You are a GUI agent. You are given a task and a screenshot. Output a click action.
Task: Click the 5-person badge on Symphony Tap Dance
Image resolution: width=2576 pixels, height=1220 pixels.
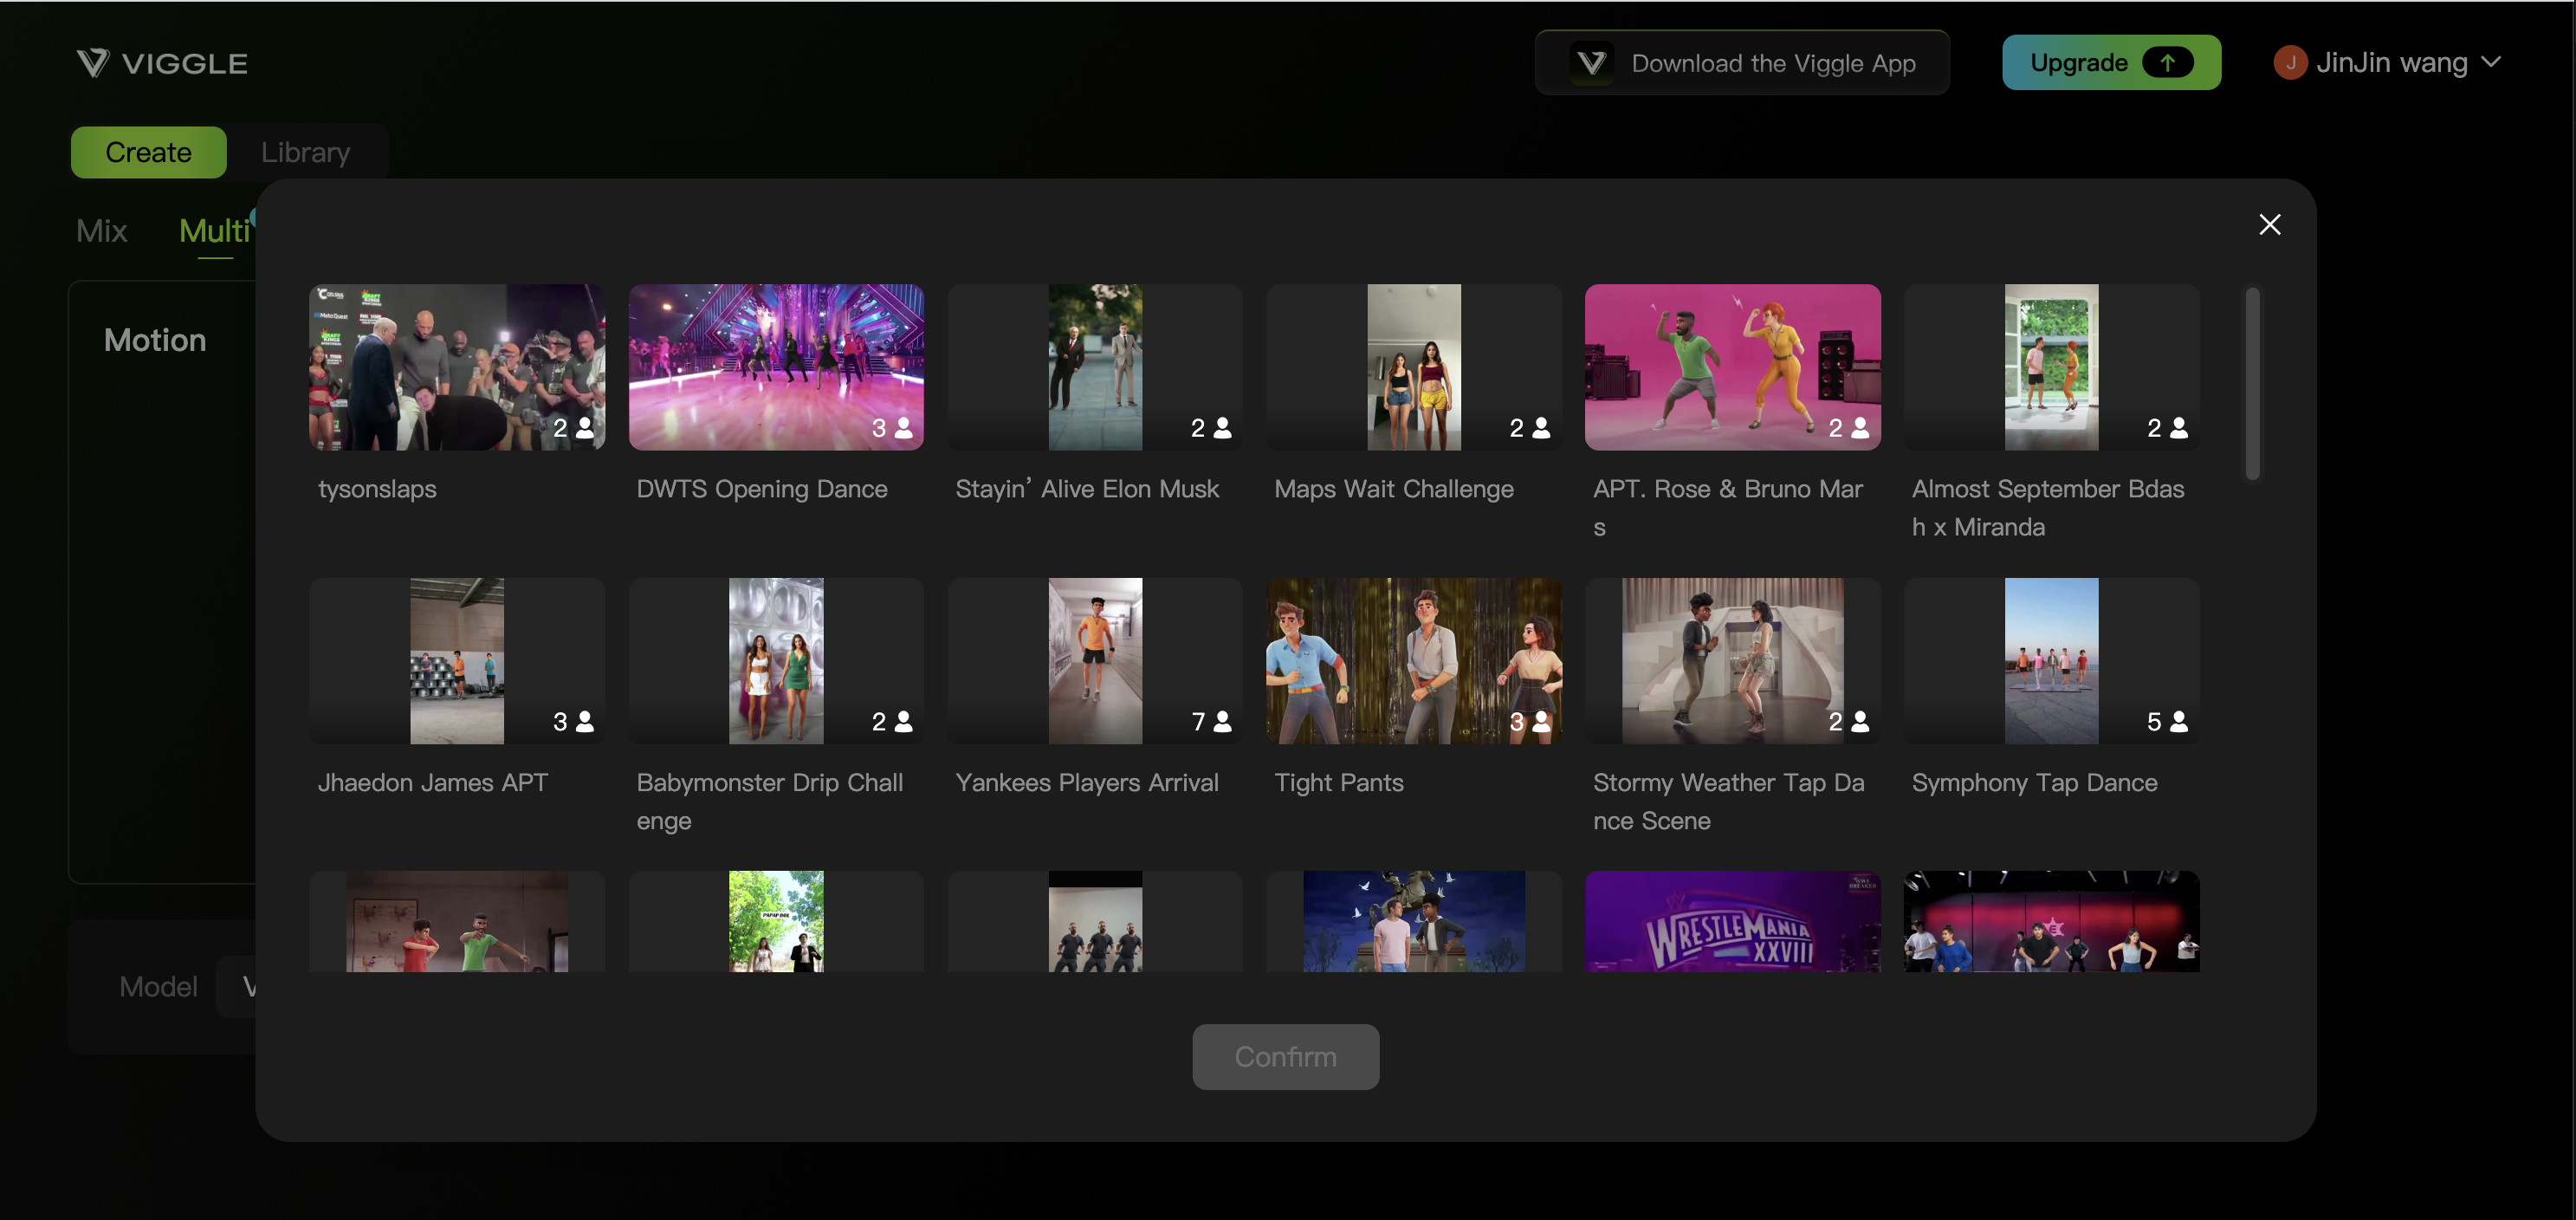point(2167,722)
